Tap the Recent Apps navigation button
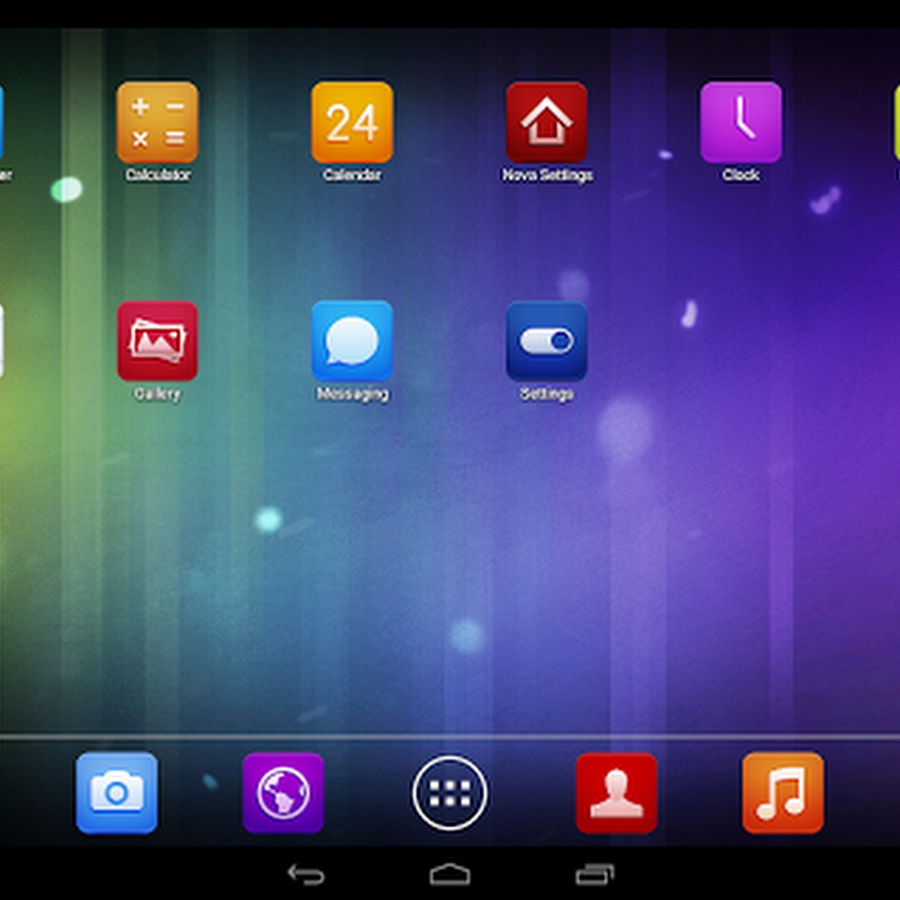The image size is (900, 900). (595, 874)
